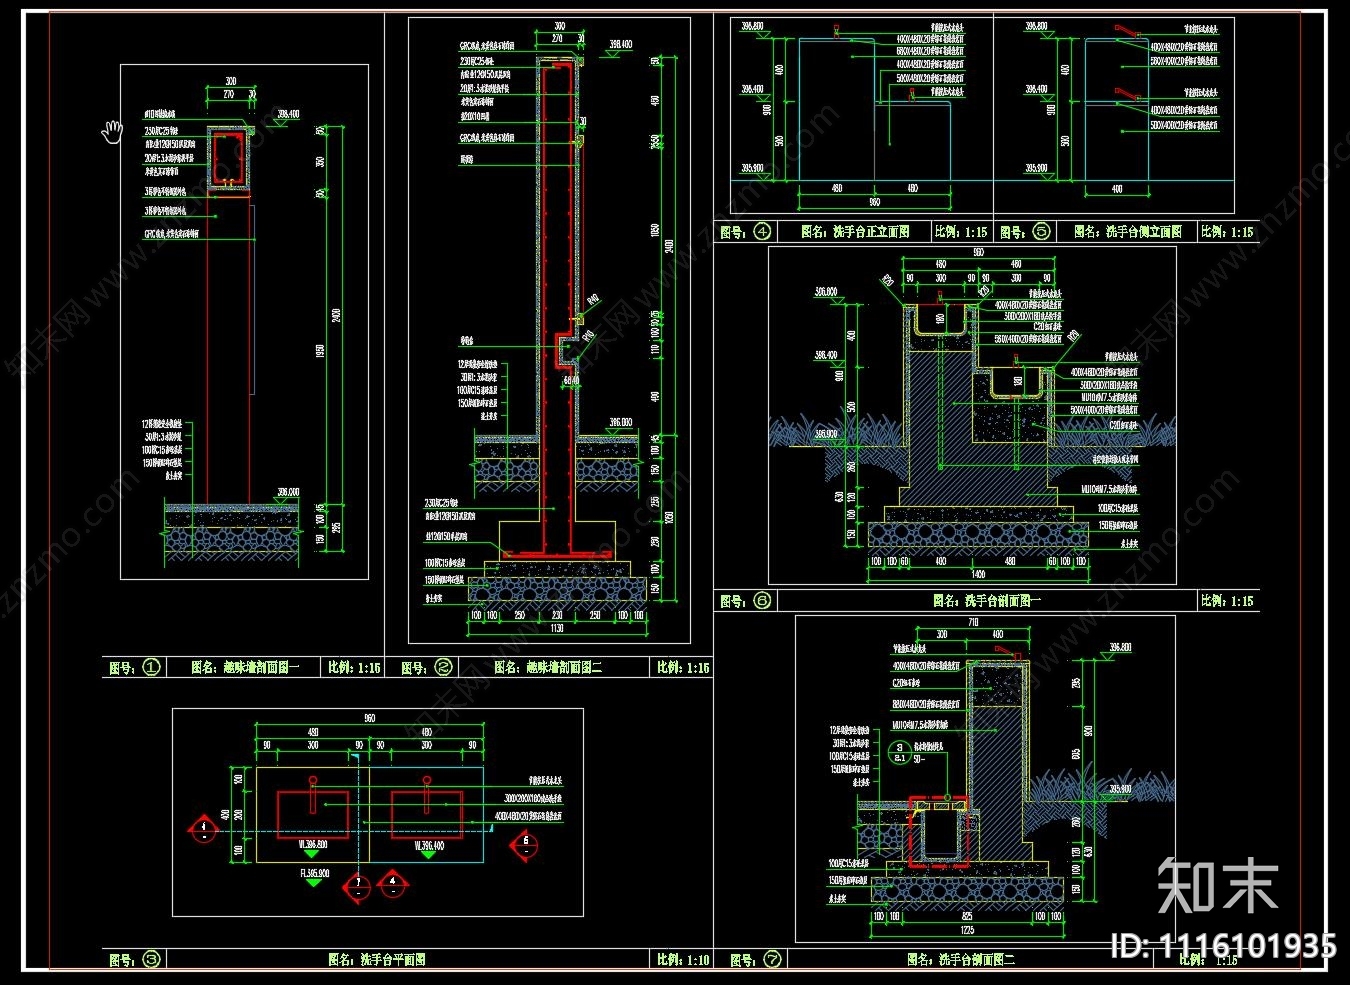Click the 1225 overall dimension in drawing ⑦

pyautogui.click(x=966, y=930)
